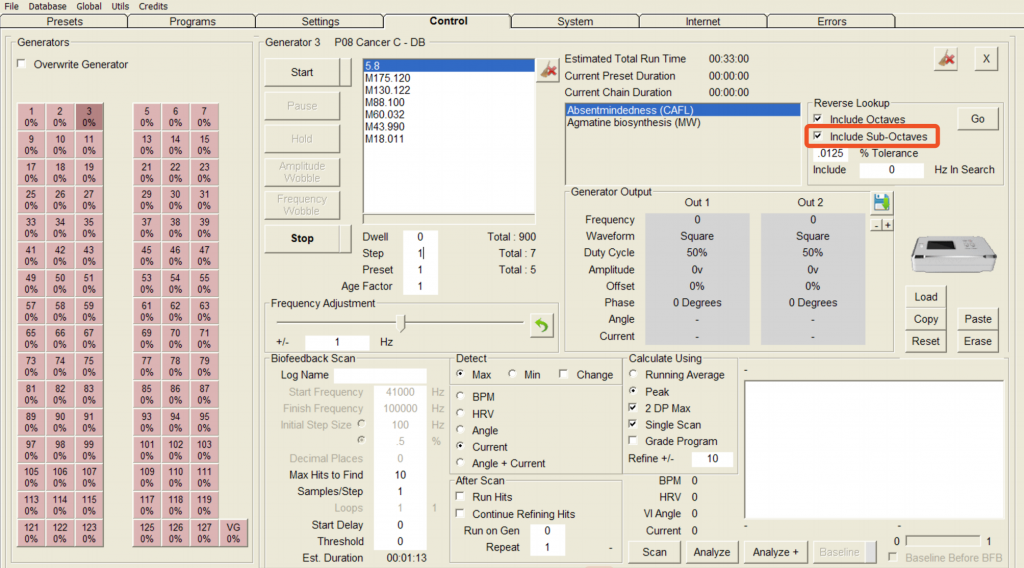Select the M175.120 entry in the program list
The image size is (1024, 568).
click(x=388, y=78)
